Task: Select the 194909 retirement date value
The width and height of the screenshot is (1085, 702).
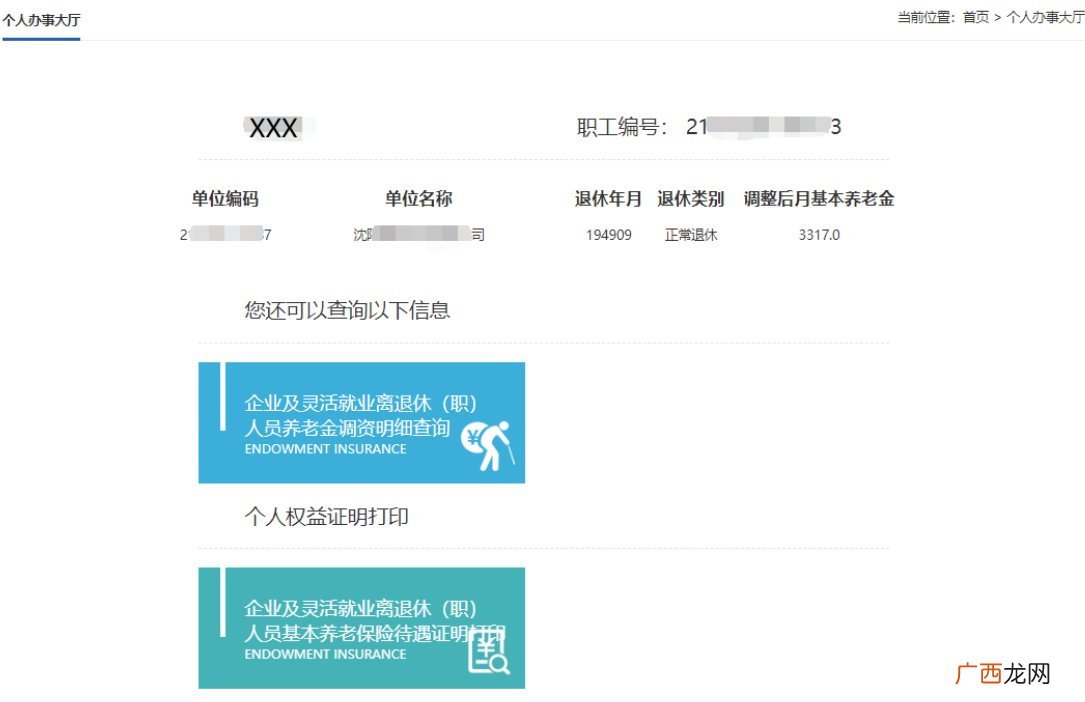Action: tap(609, 235)
